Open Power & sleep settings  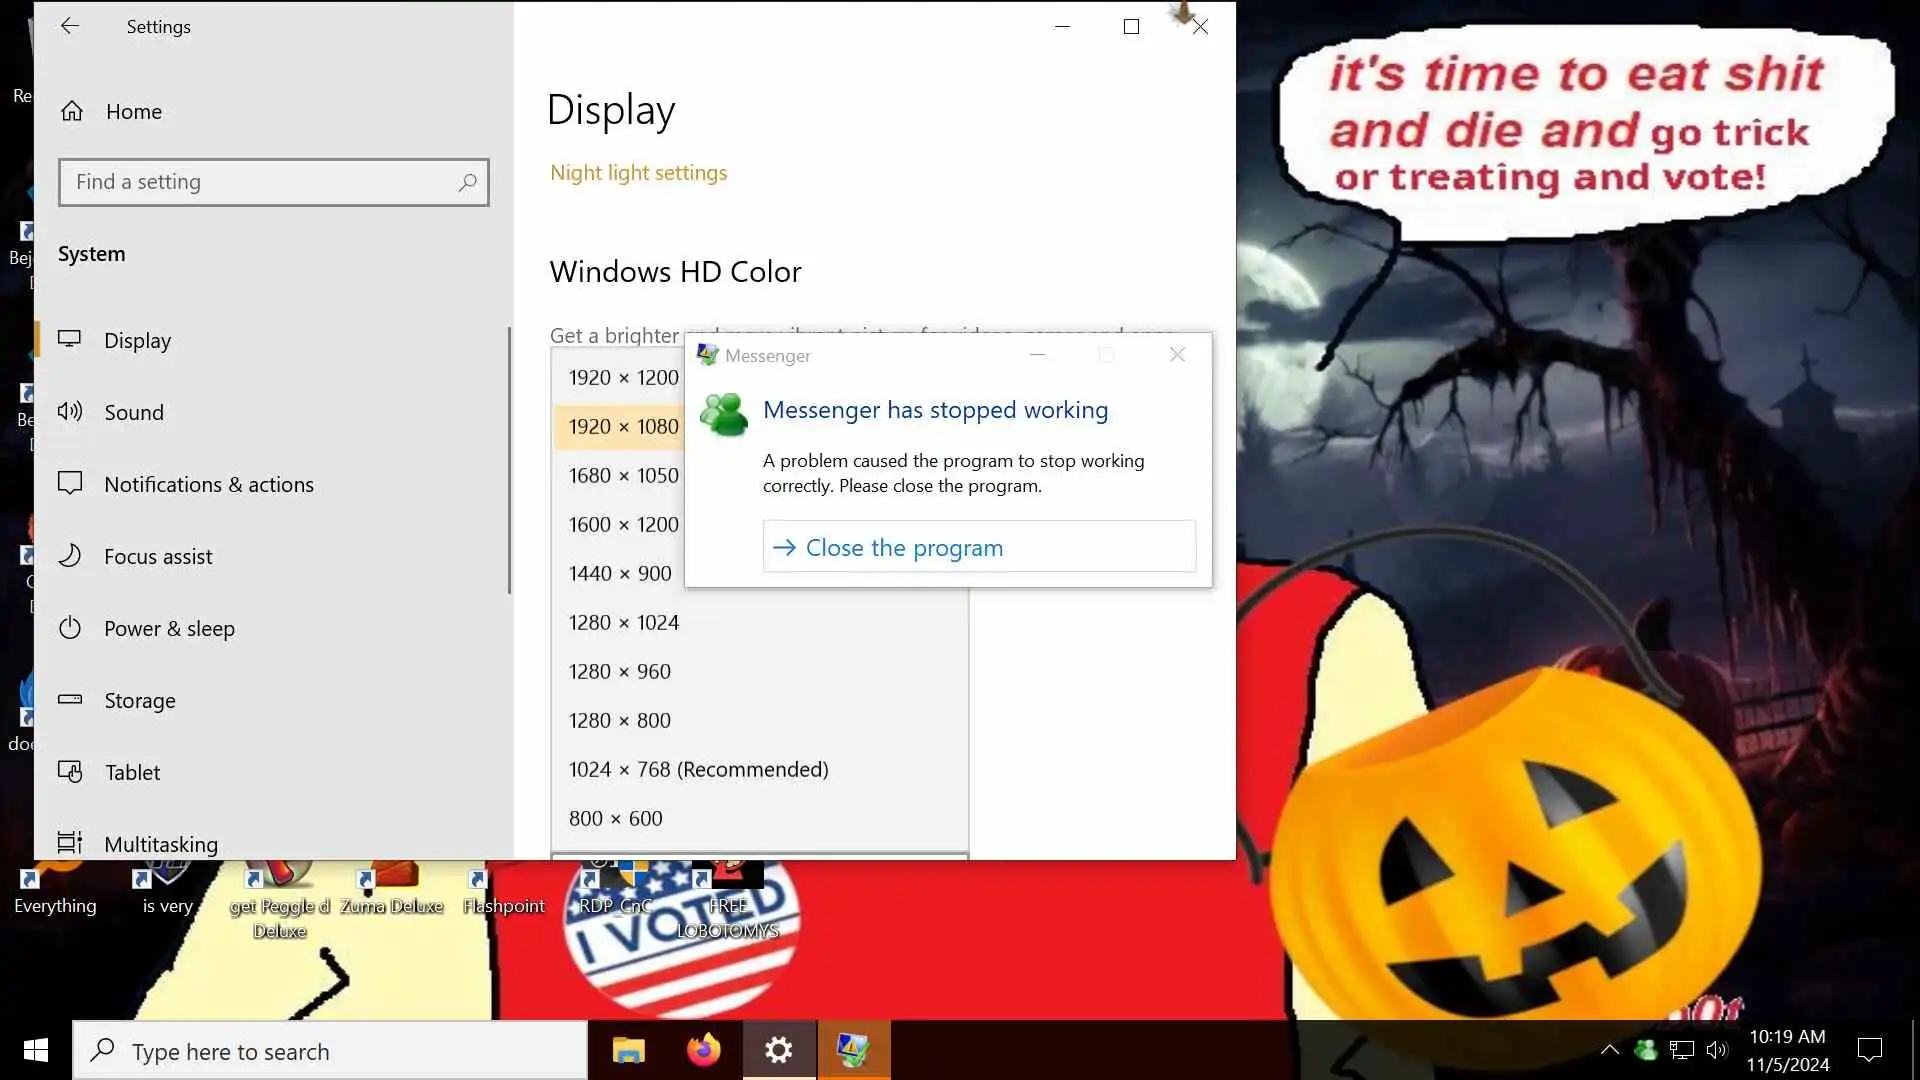(169, 628)
